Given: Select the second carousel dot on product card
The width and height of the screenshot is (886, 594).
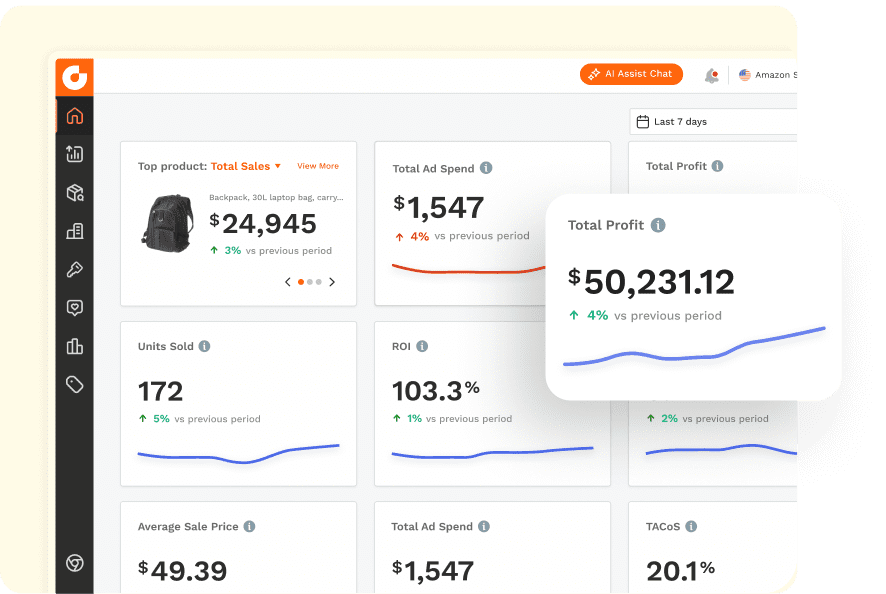Looking at the screenshot, I should (x=309, y=282).
